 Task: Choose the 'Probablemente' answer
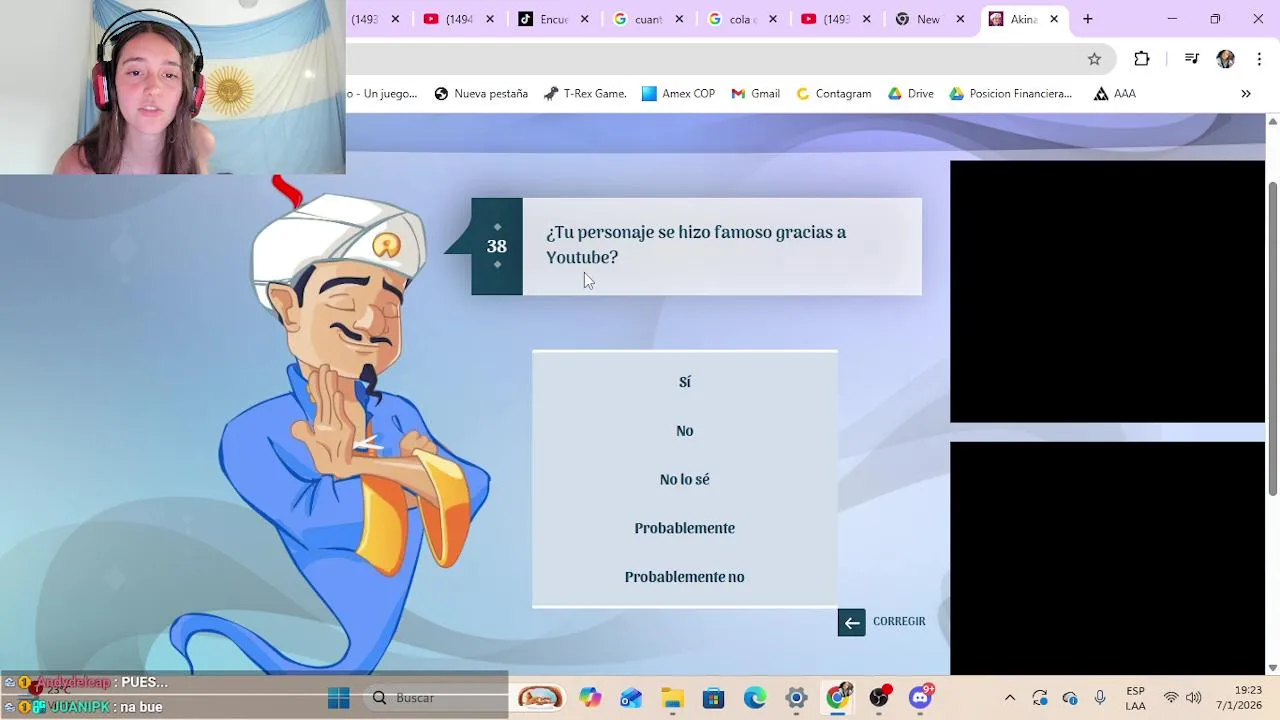(685, 528)
